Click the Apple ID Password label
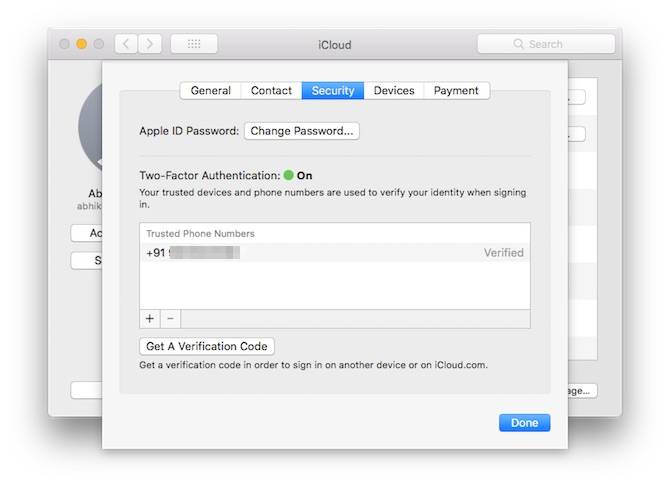670x485 pixels. click(x=189, y=131)
